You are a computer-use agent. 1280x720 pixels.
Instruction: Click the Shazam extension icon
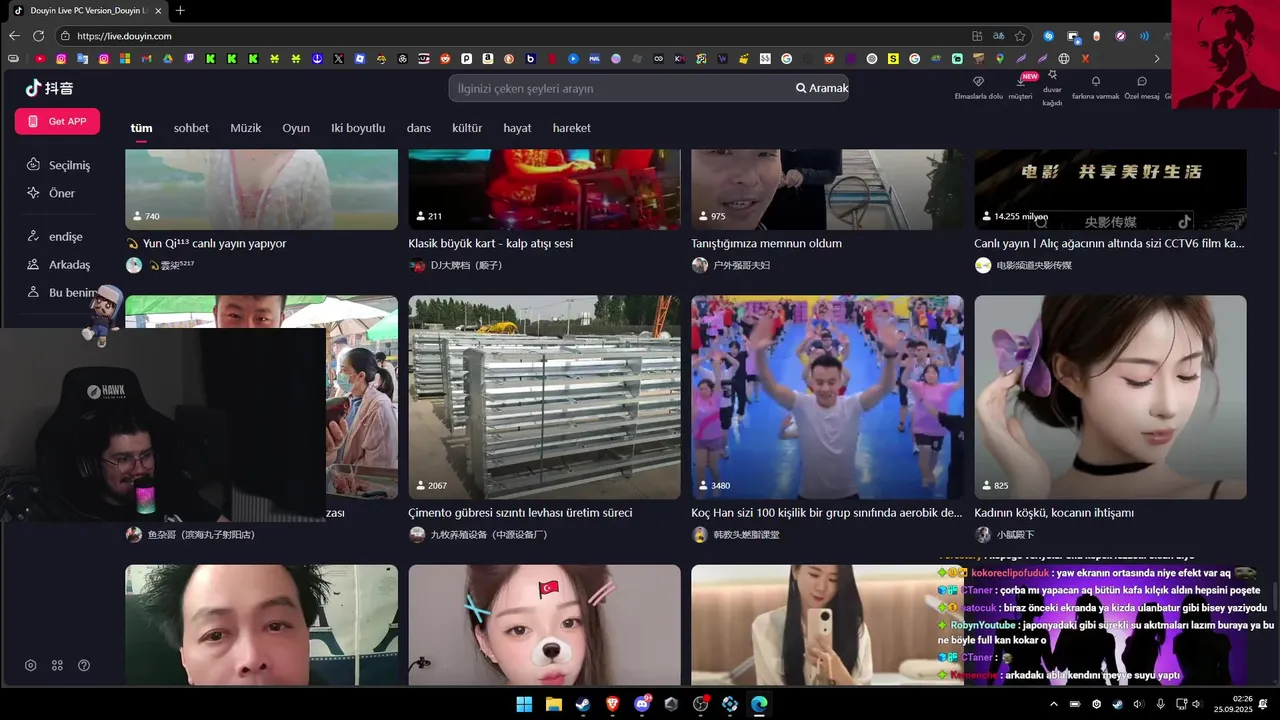pos(1048,36)
